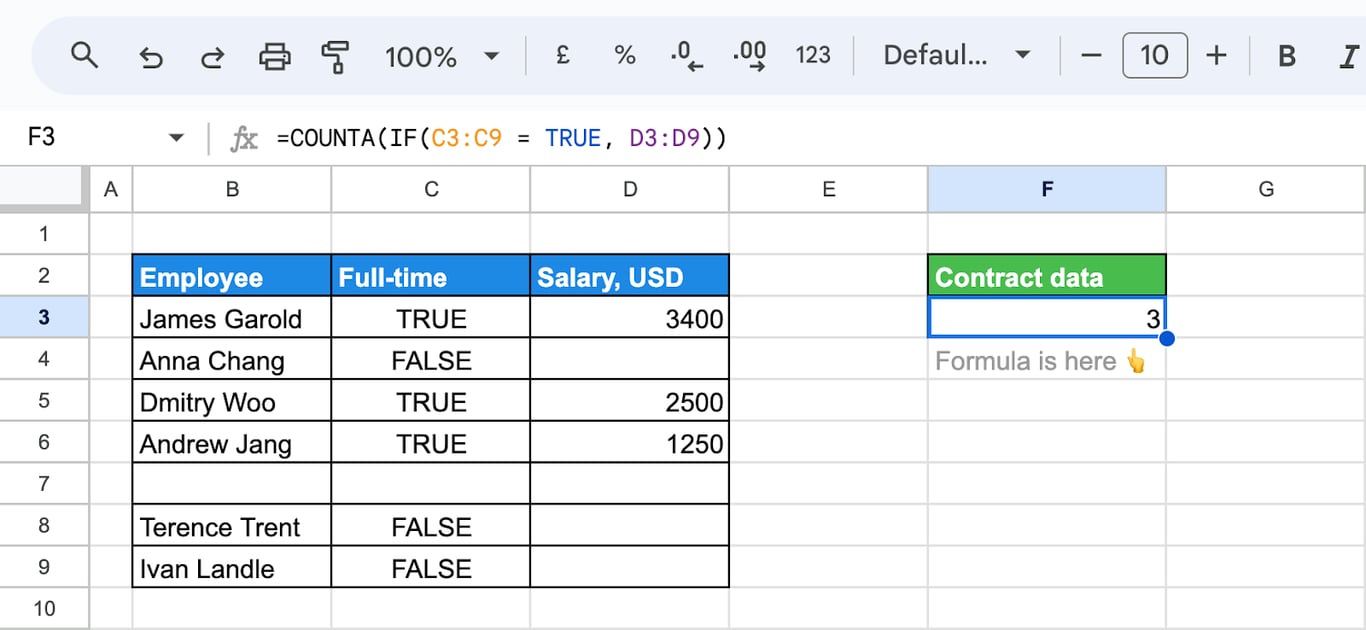Open the search menus magnifier icon
1366x630 pixels.
click(x=85, y=55)
